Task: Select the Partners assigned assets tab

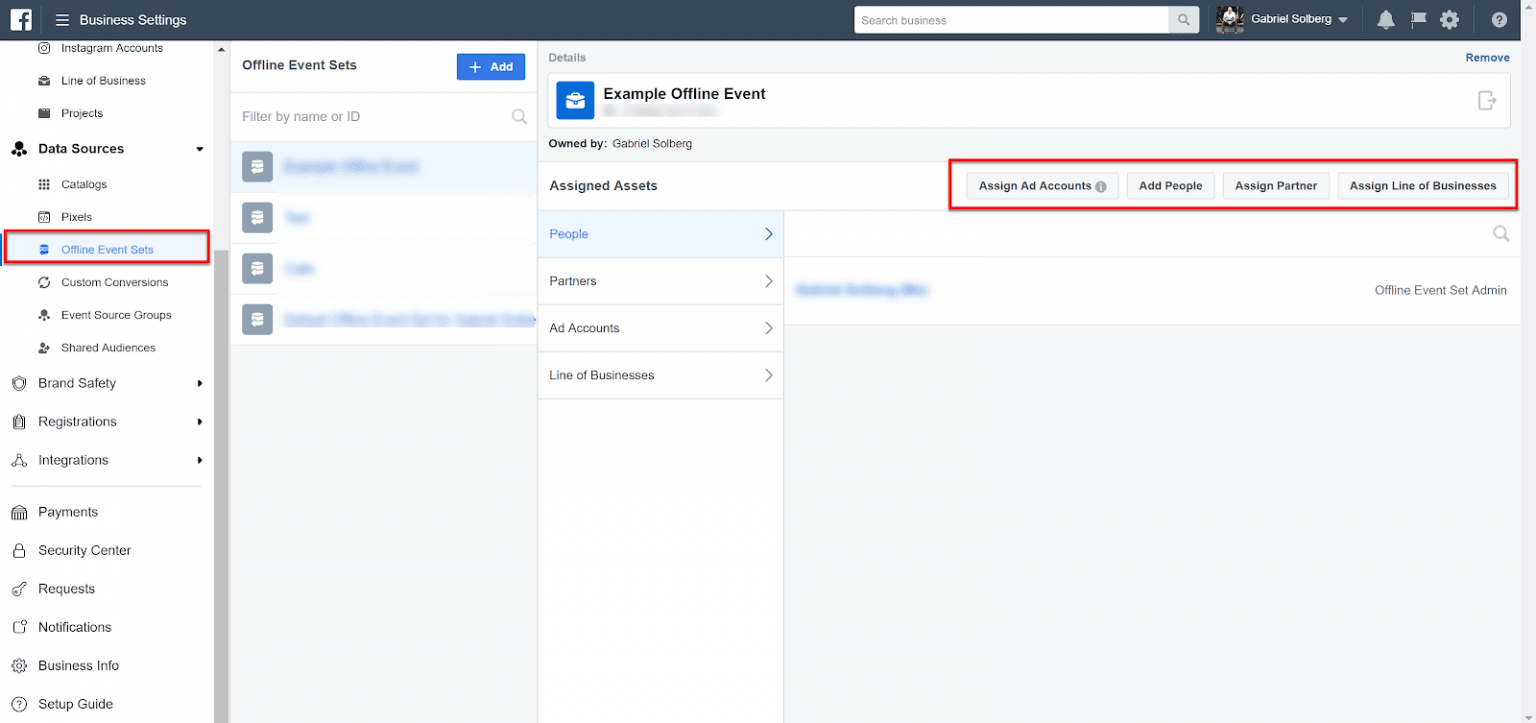Action: [x=660, y=281]
